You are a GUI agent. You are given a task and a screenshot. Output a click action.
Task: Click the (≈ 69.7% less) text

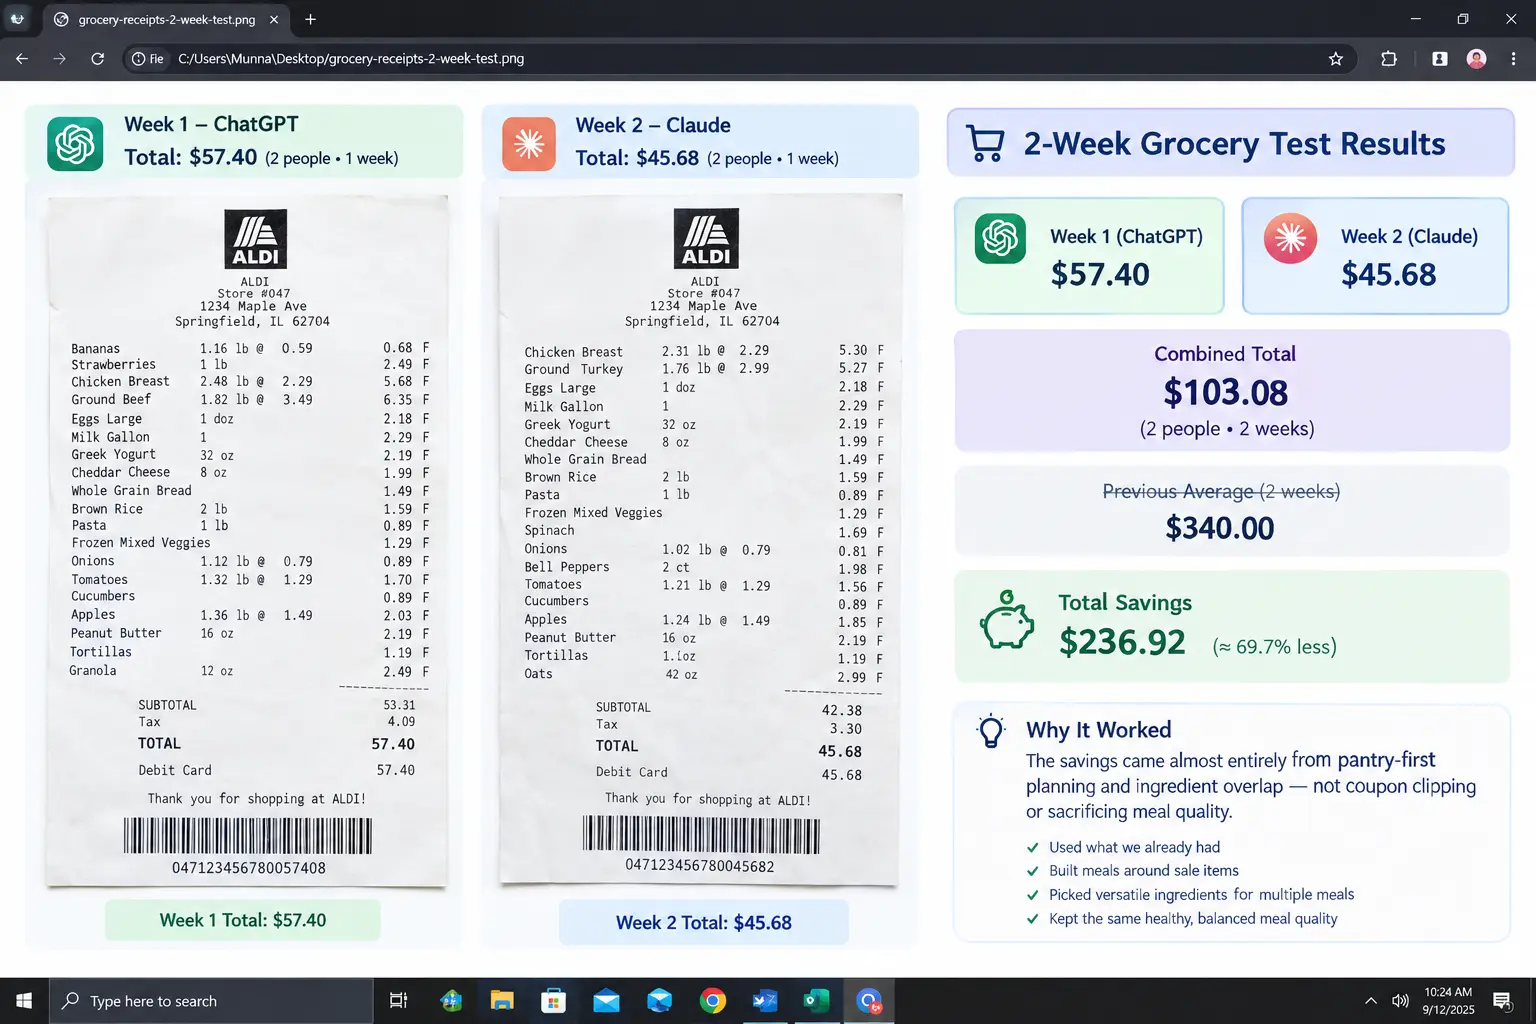pos(1274,647)
